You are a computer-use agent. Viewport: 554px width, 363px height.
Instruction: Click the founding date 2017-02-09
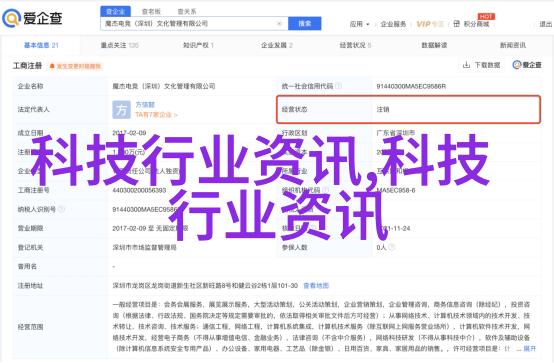pyautogui.click(x=129, y=133)
